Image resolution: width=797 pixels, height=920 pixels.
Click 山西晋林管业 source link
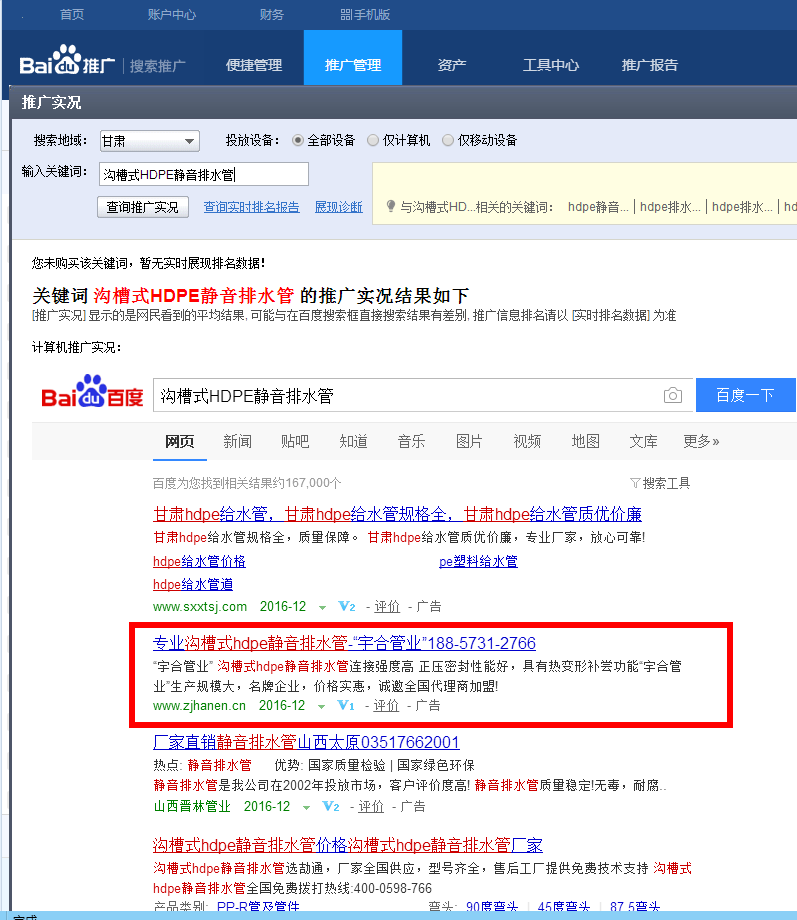(x=192, y=807)
